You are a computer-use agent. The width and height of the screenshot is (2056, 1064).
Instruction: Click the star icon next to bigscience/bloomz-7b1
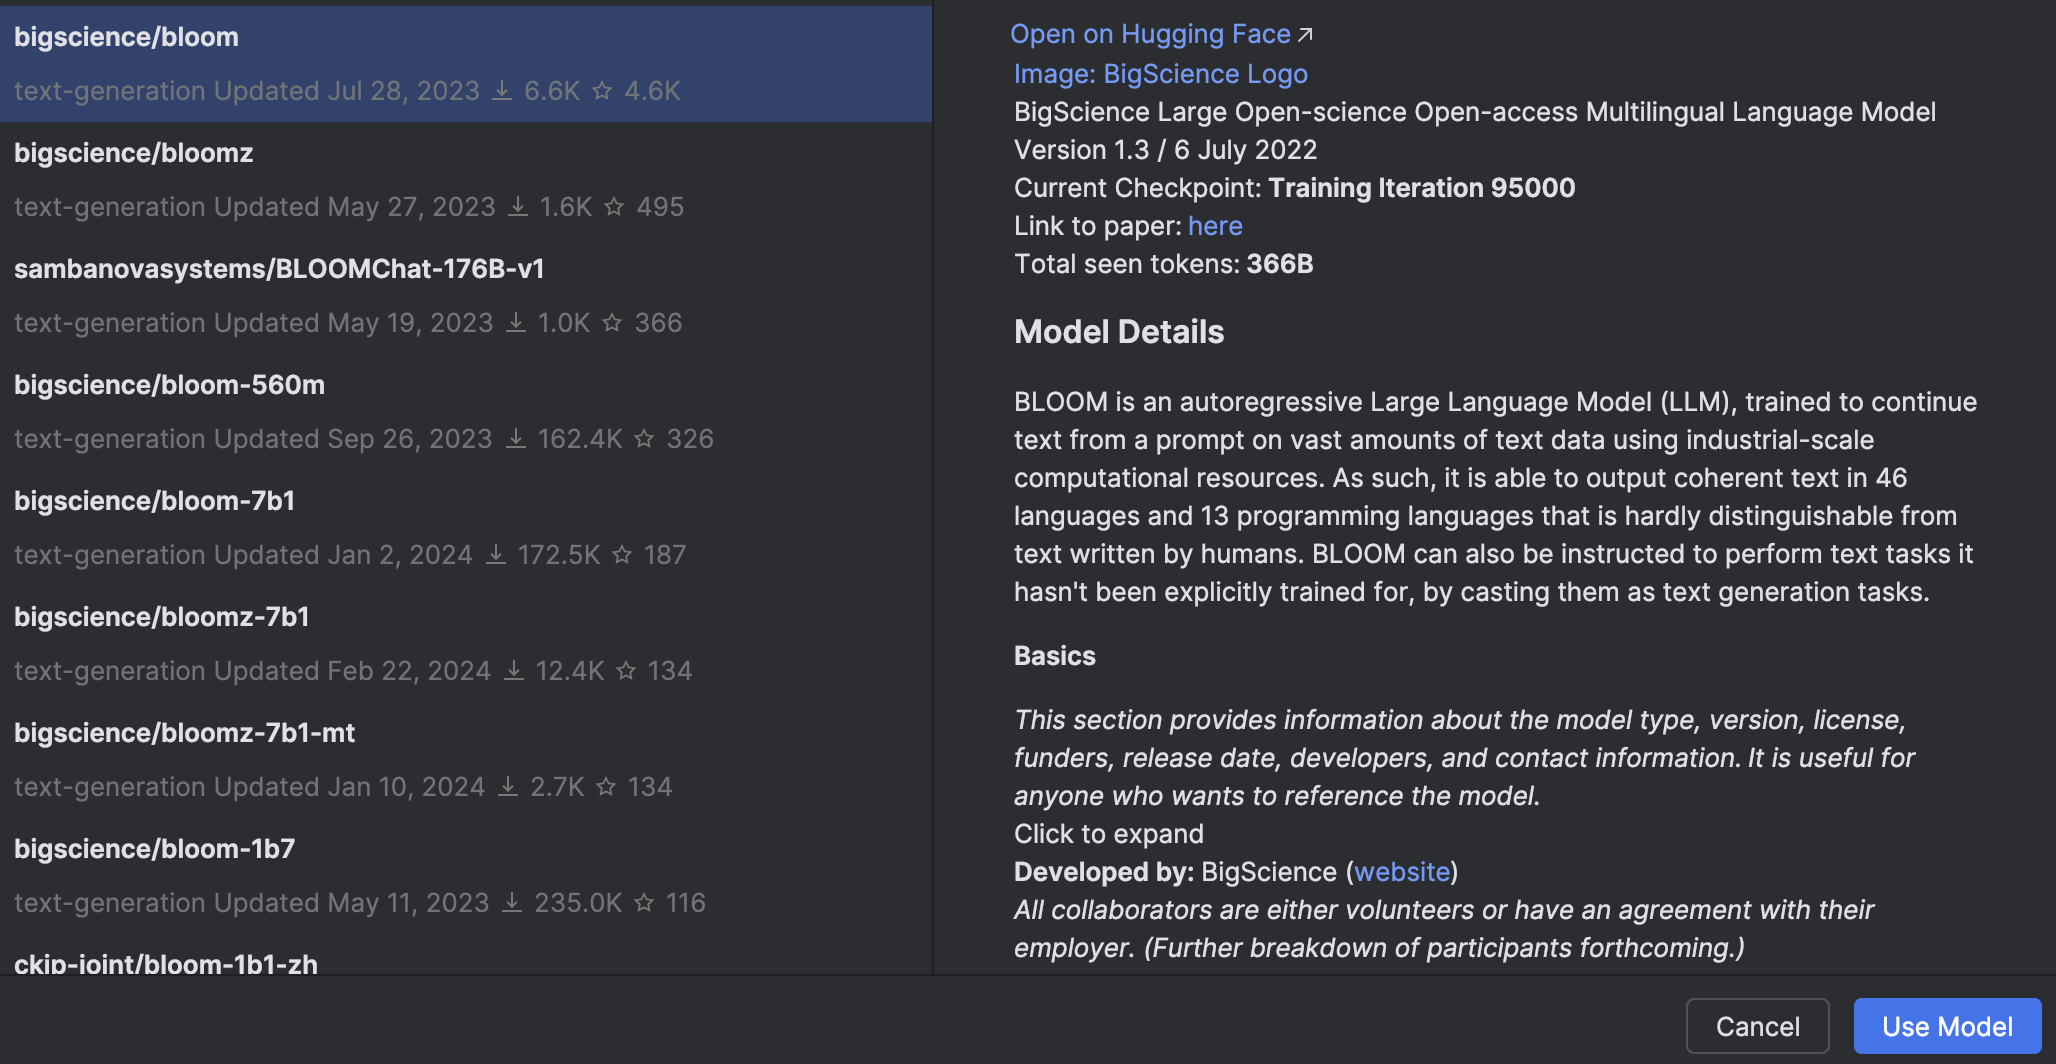pyautogui.click(x=625, y=670)
